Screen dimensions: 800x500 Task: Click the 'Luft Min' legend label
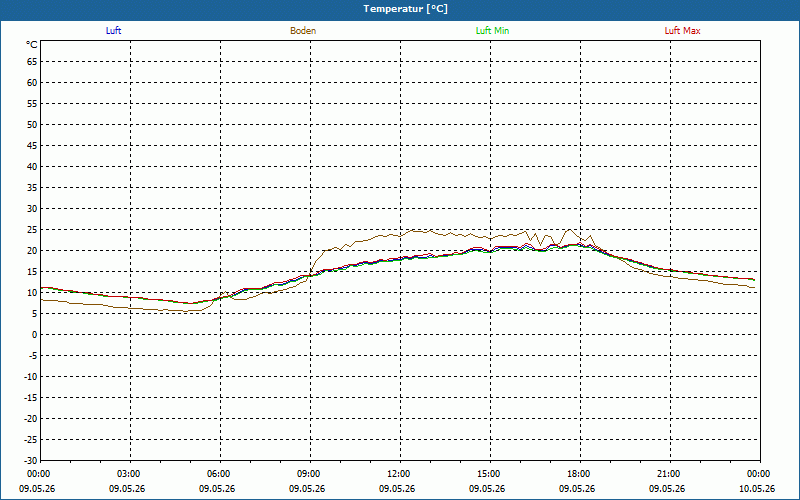click(492, 31)
